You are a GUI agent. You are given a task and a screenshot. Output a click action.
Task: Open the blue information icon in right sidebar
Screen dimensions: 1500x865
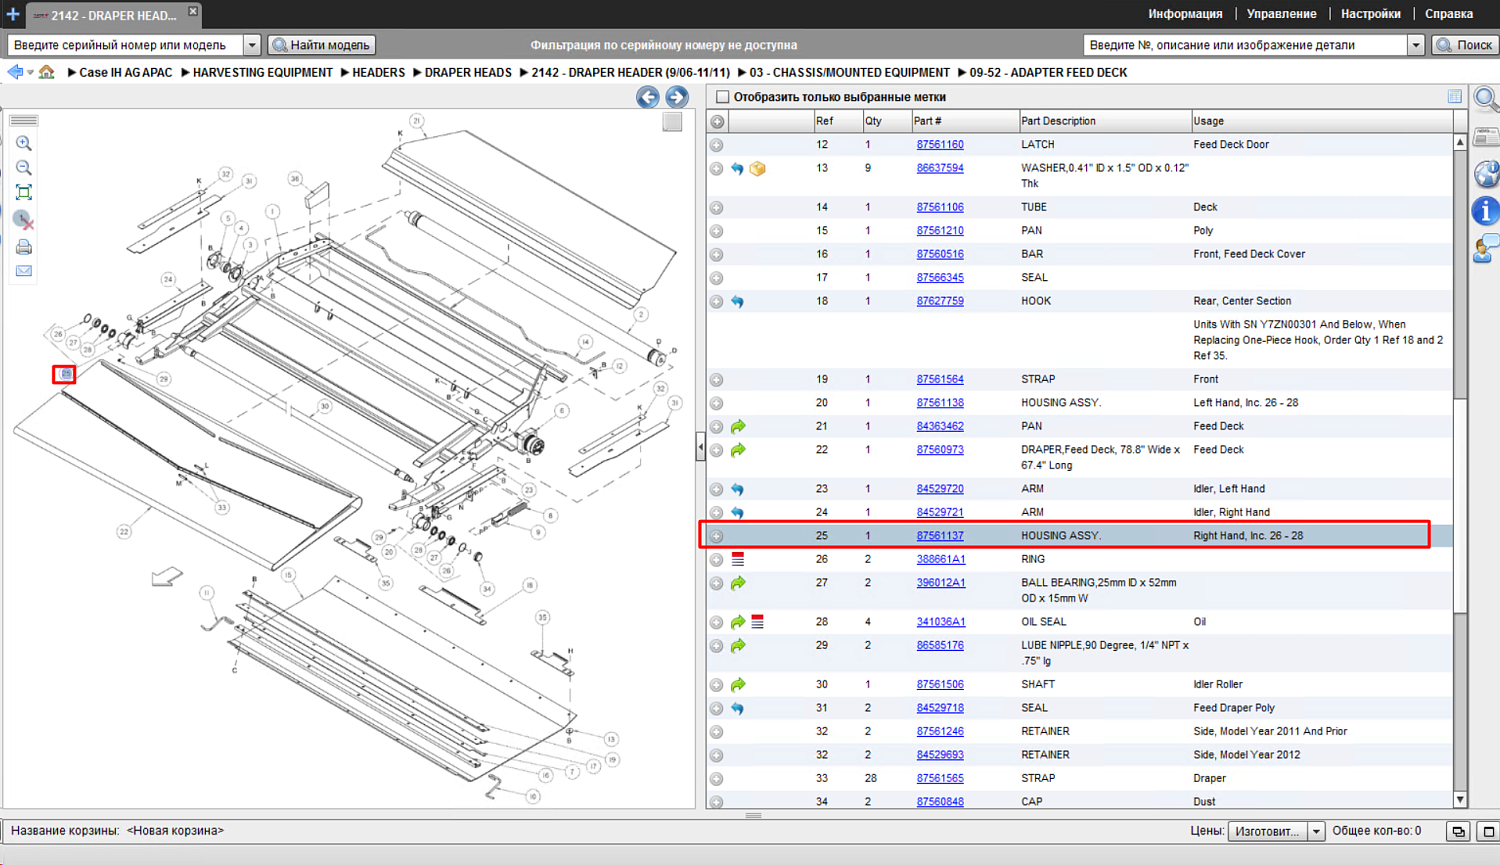pos(1486,211)
